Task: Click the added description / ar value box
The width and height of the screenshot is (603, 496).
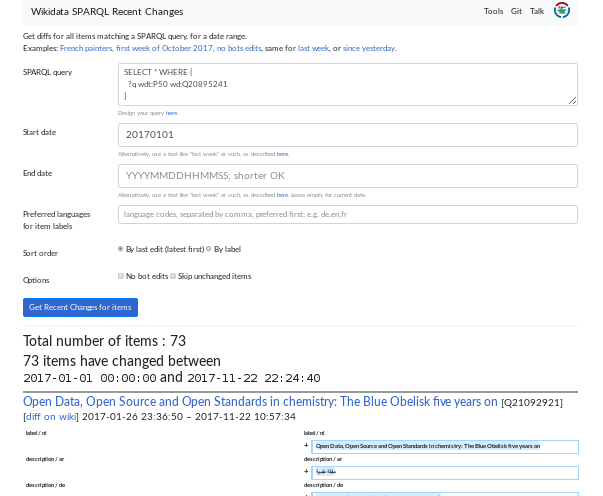Action: pos(445,473)
